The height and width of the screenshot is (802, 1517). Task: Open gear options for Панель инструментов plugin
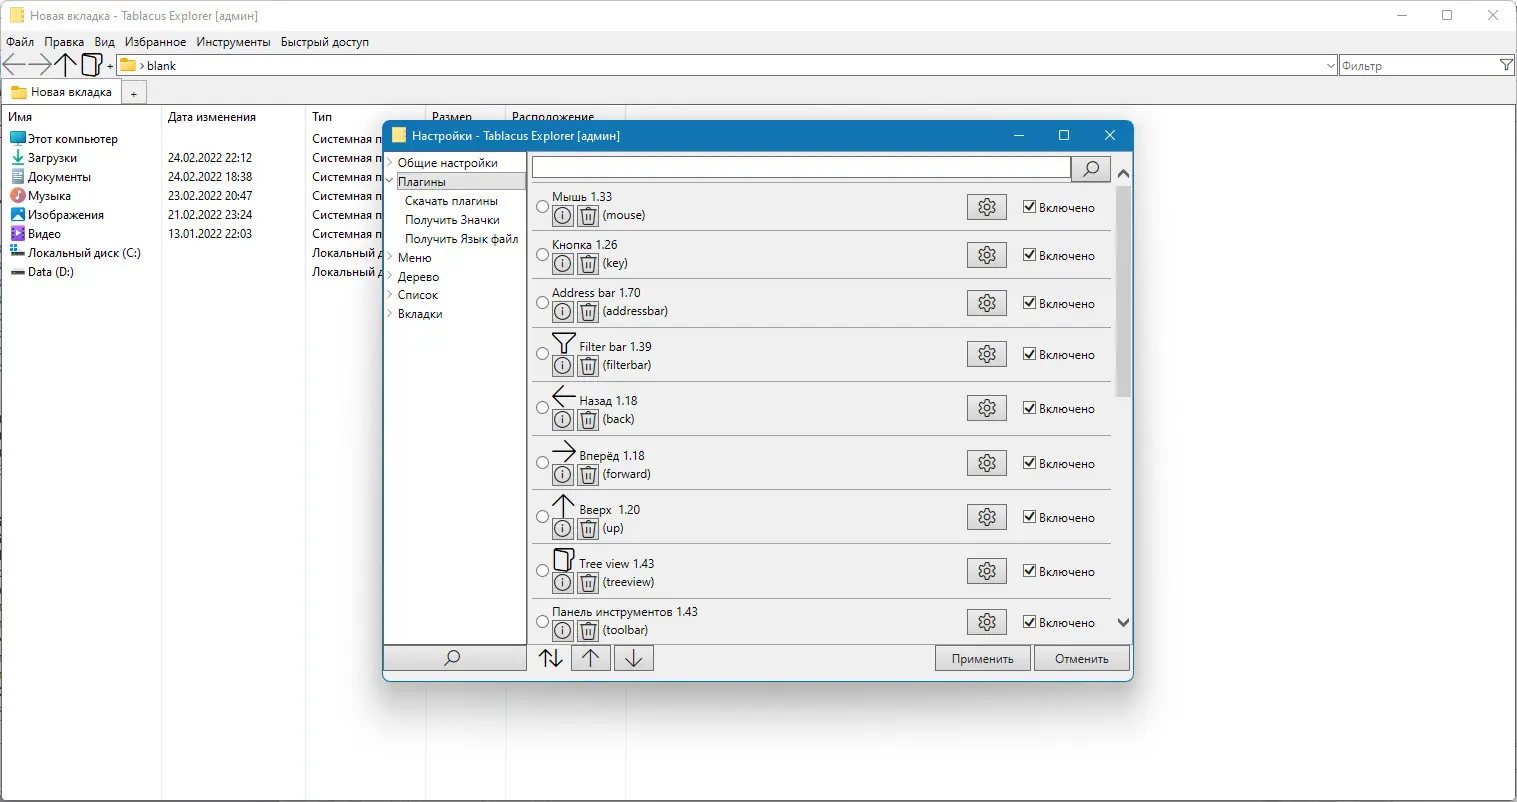987,622
